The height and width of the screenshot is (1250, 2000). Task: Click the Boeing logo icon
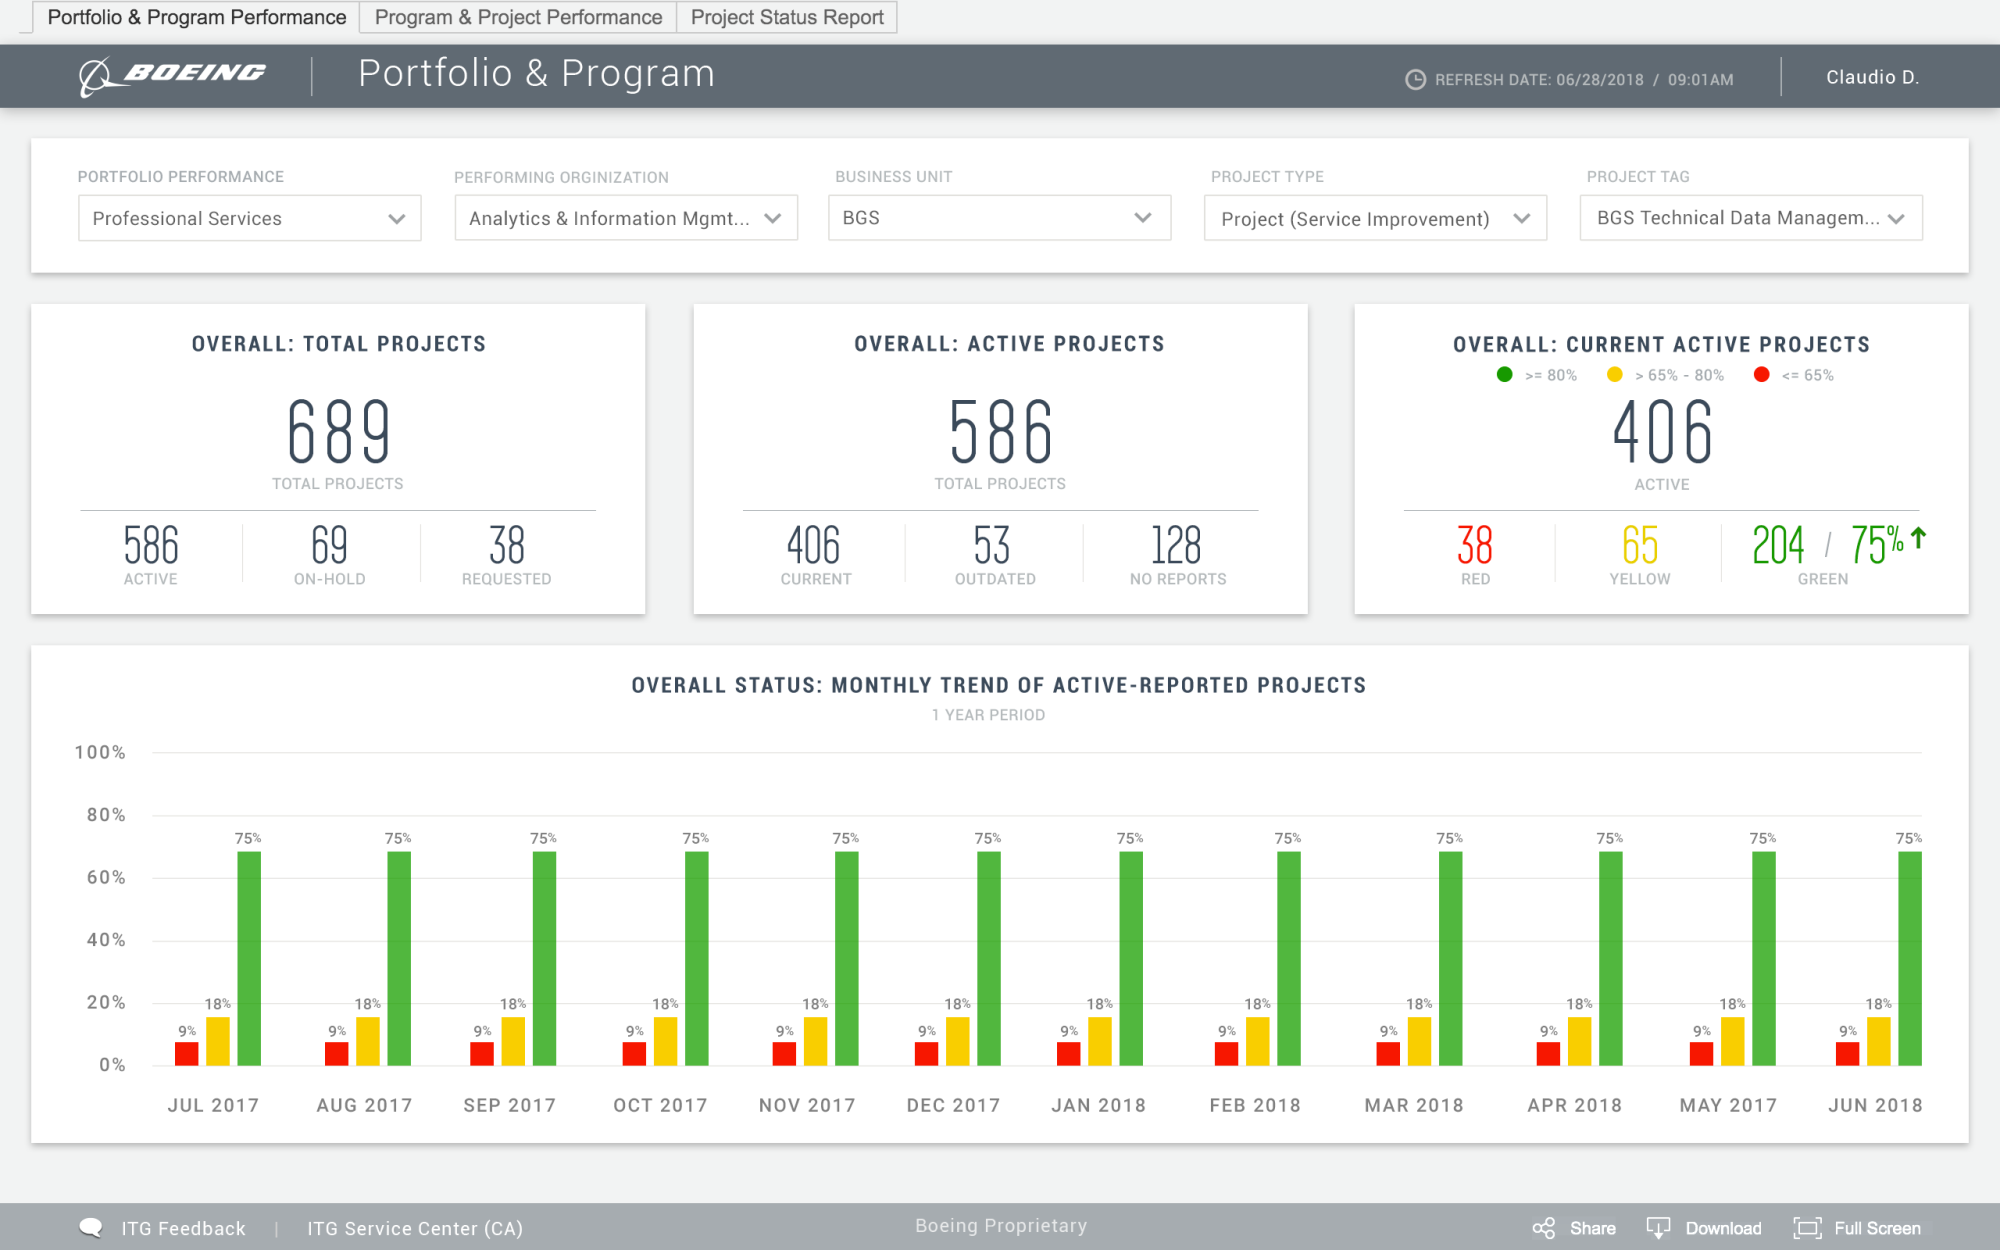pos(96,76)
